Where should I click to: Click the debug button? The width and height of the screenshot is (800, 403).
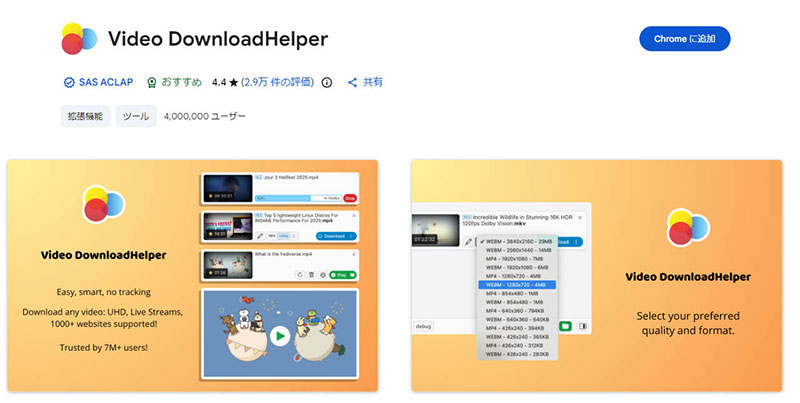tap(423, 326)
